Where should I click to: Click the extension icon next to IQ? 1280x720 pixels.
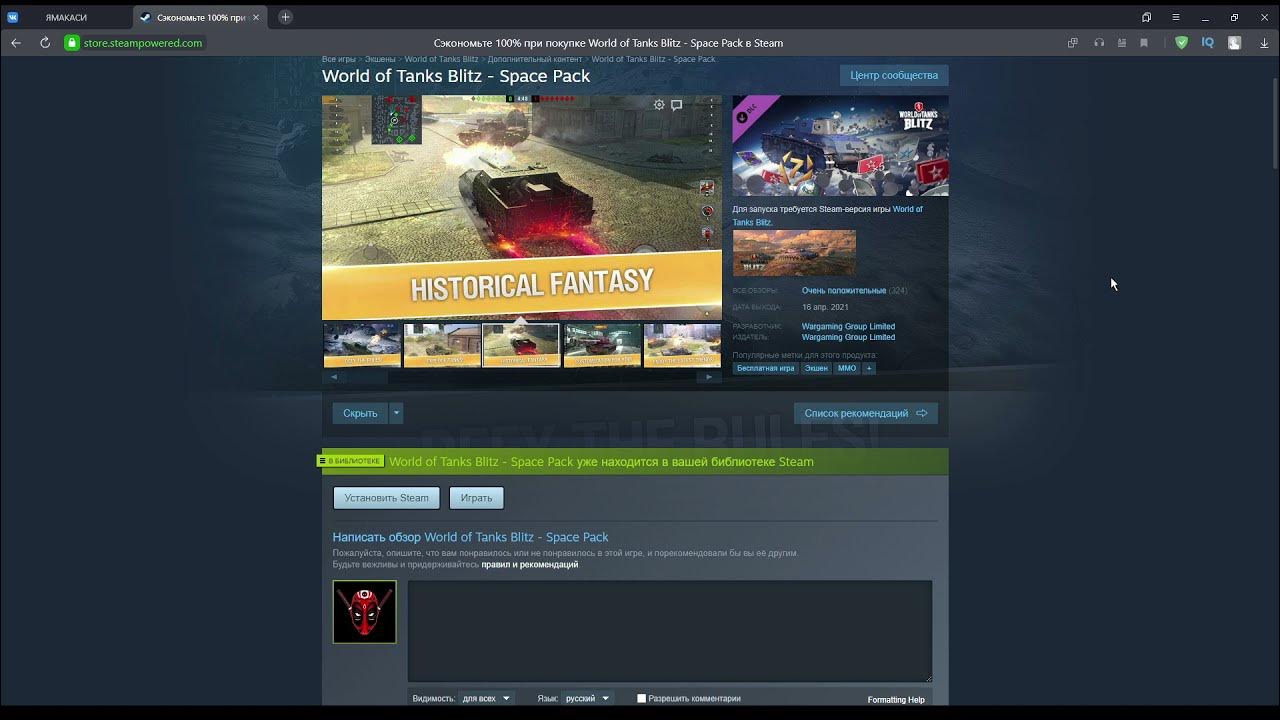1235,43
